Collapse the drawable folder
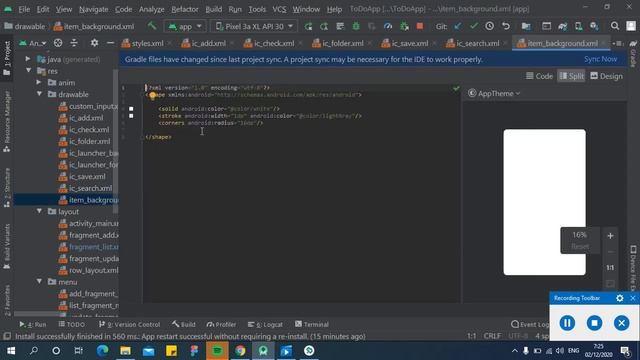This screenshot has height=360, width=640. (x=40, y=94)
